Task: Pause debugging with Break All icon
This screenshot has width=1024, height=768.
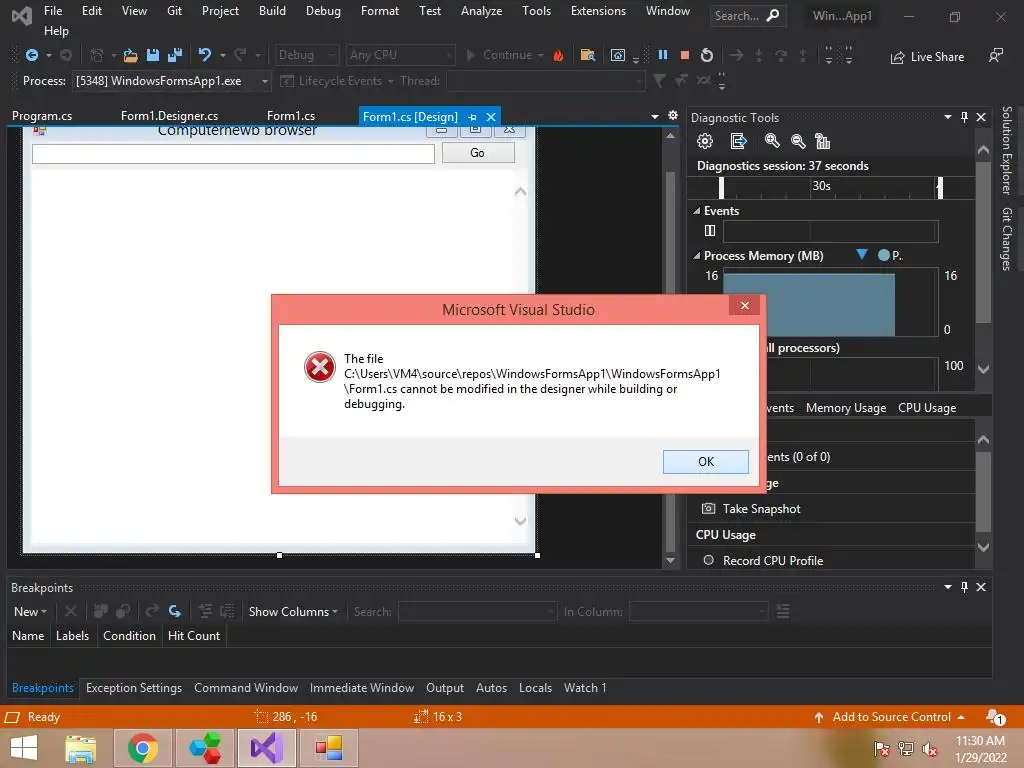Action: tap(663, 55)
